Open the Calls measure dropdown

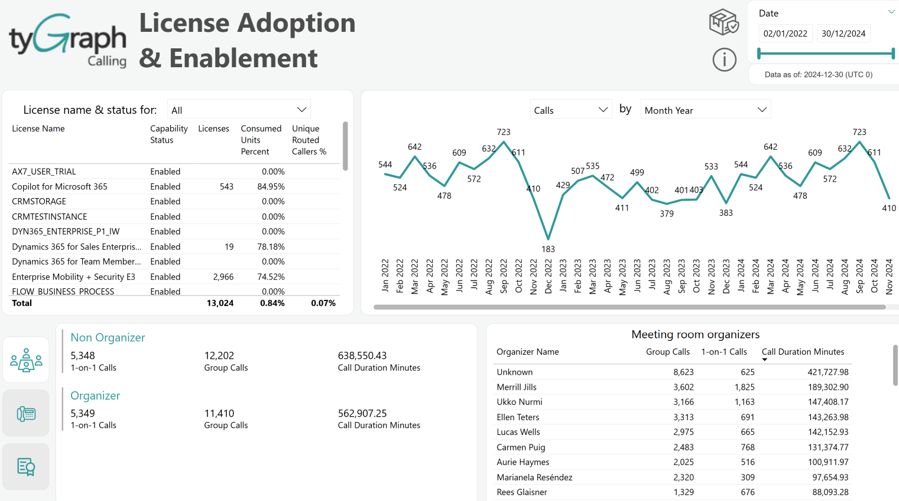coord(570,110)
